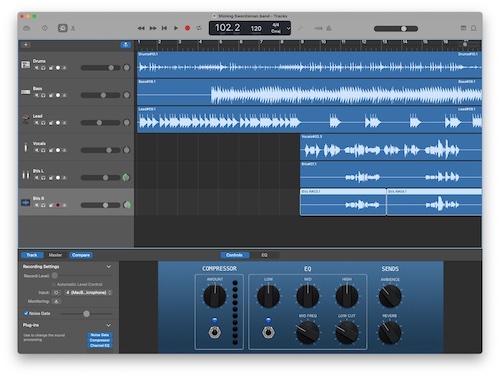
Task: Select the Drums track icon
Action: 26,64
